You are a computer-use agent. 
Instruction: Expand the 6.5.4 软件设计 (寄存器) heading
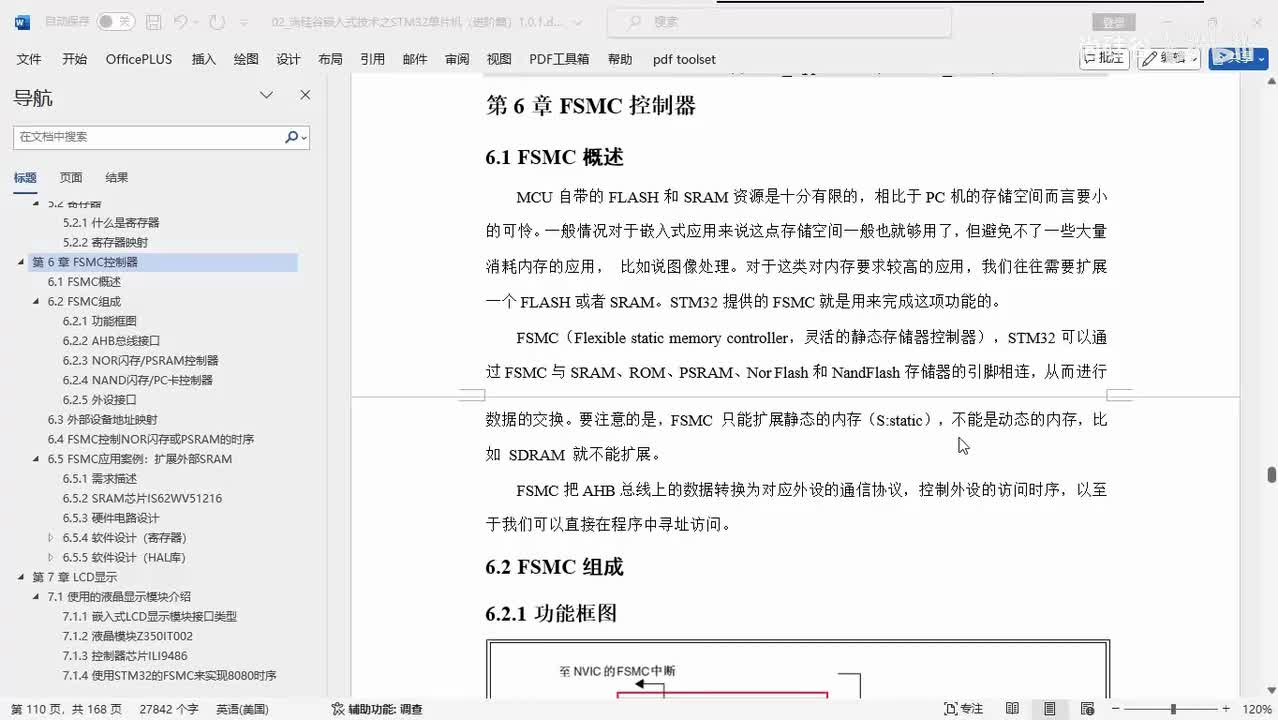[x=51, y=538]
